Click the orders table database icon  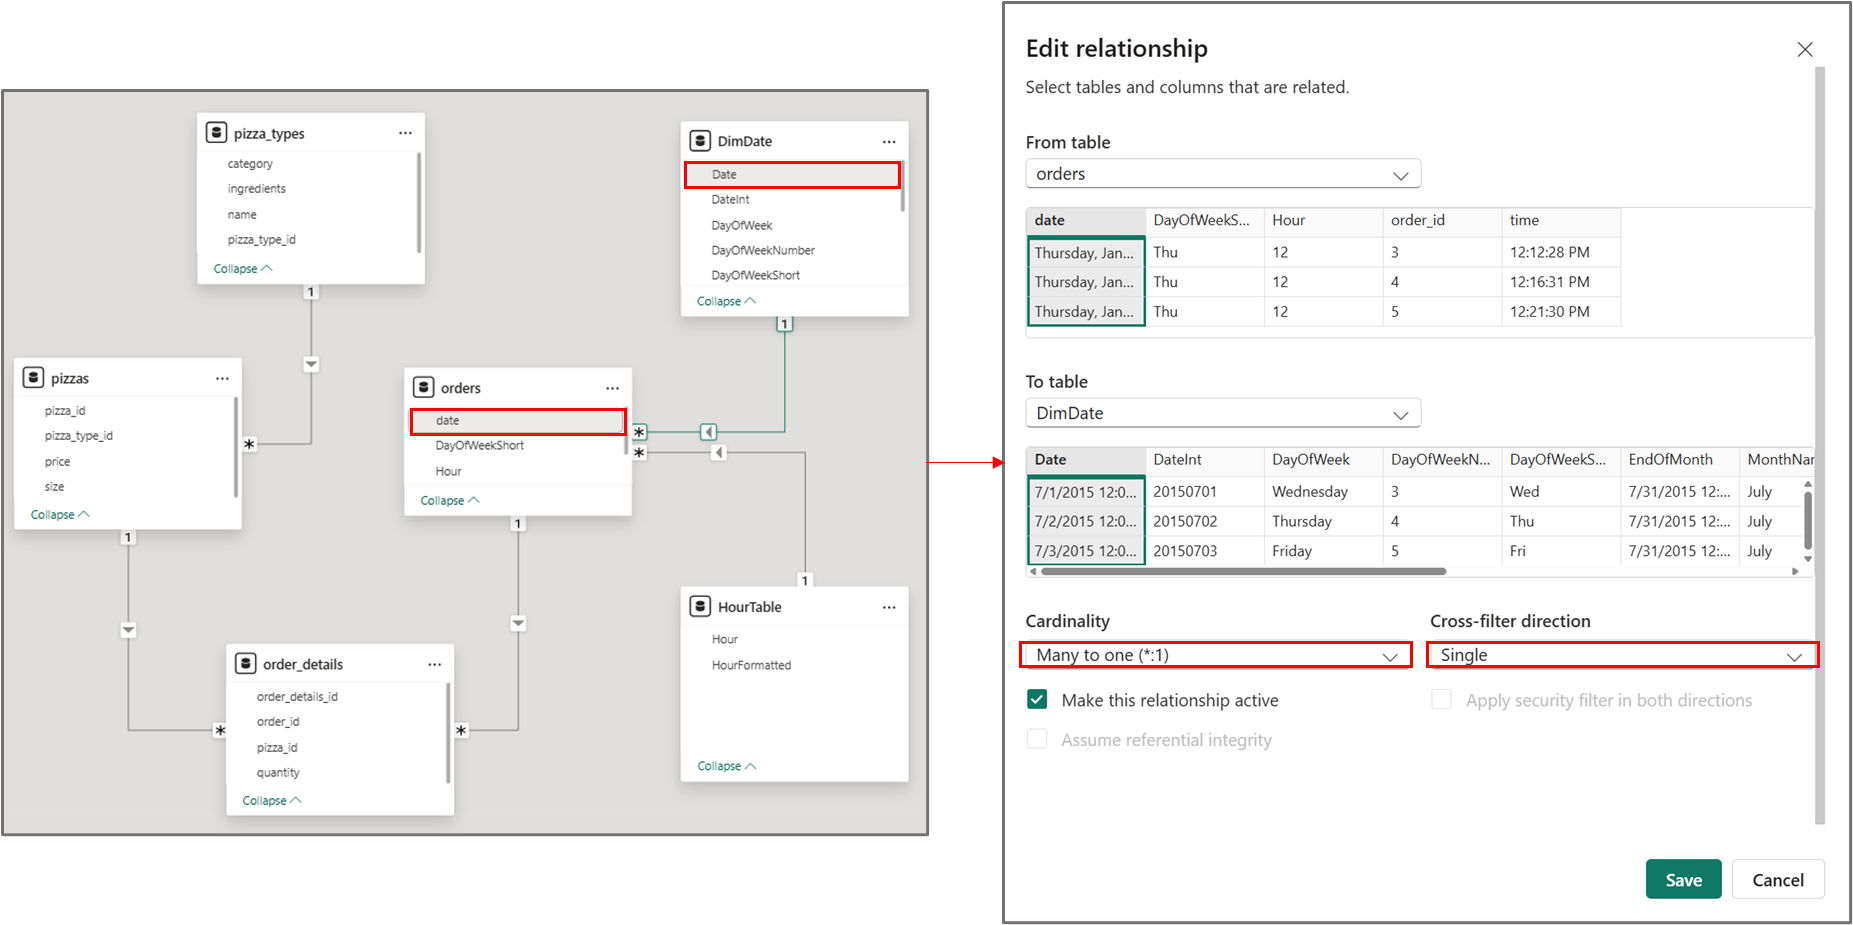tap(424, 387)
